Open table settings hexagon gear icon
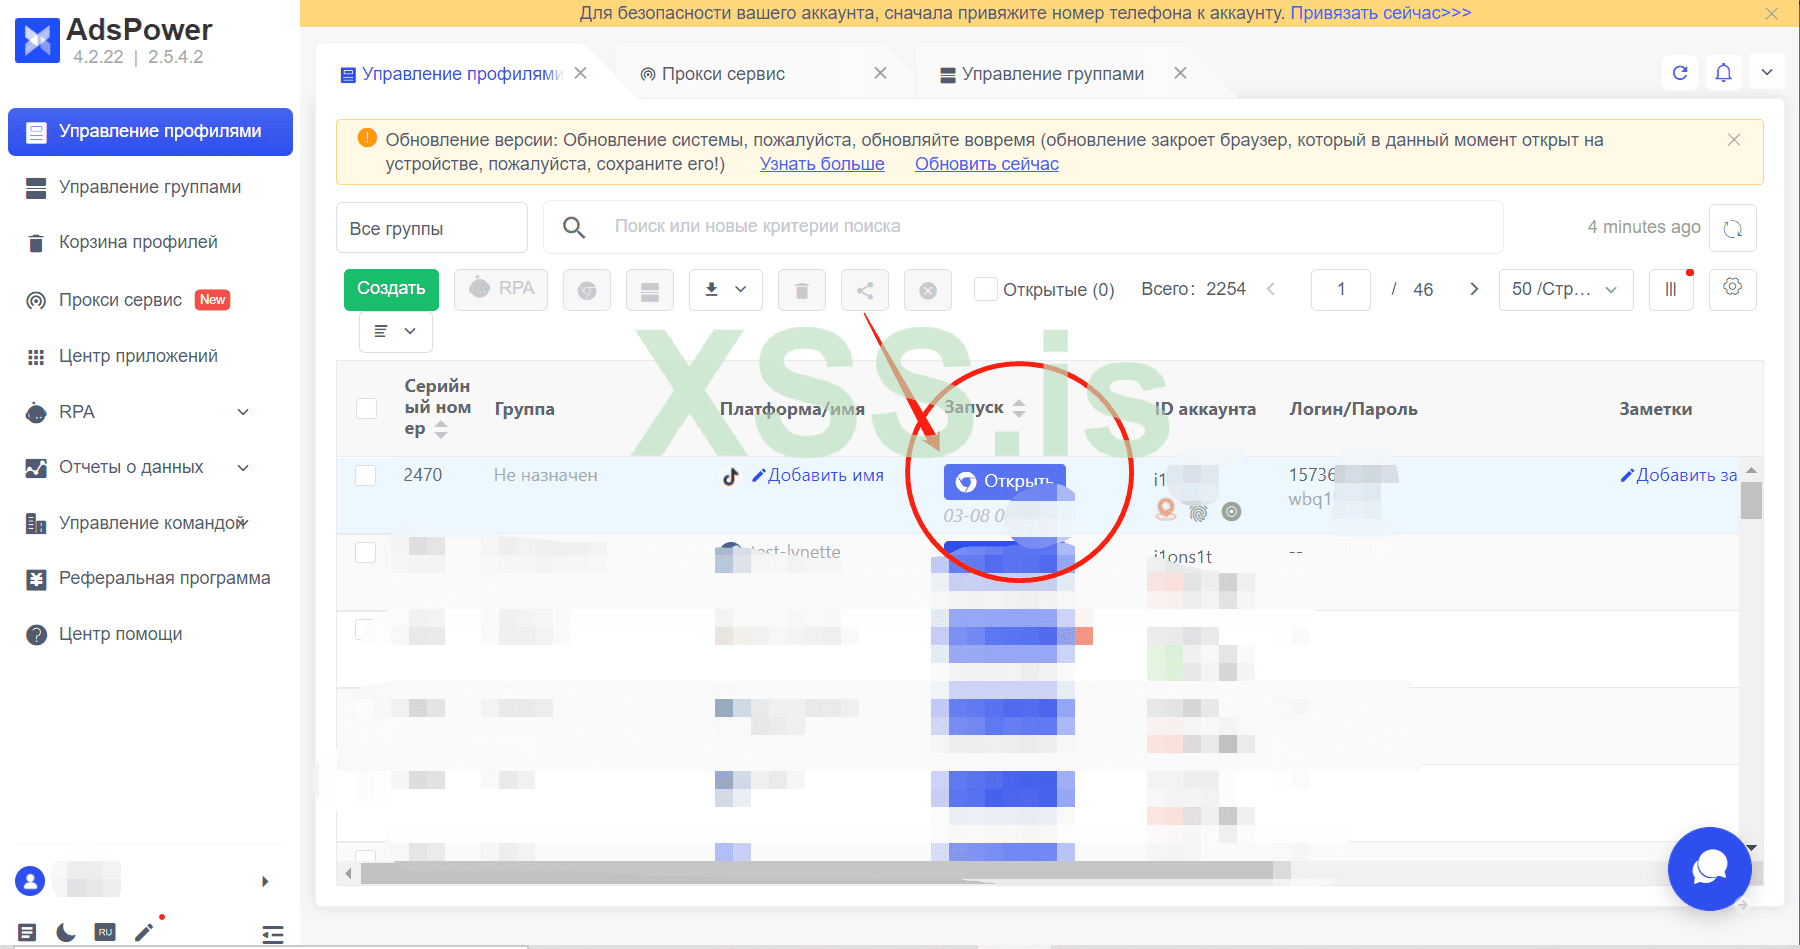This screenshot has height=949, width=1800. click(x=1733, y=288)
